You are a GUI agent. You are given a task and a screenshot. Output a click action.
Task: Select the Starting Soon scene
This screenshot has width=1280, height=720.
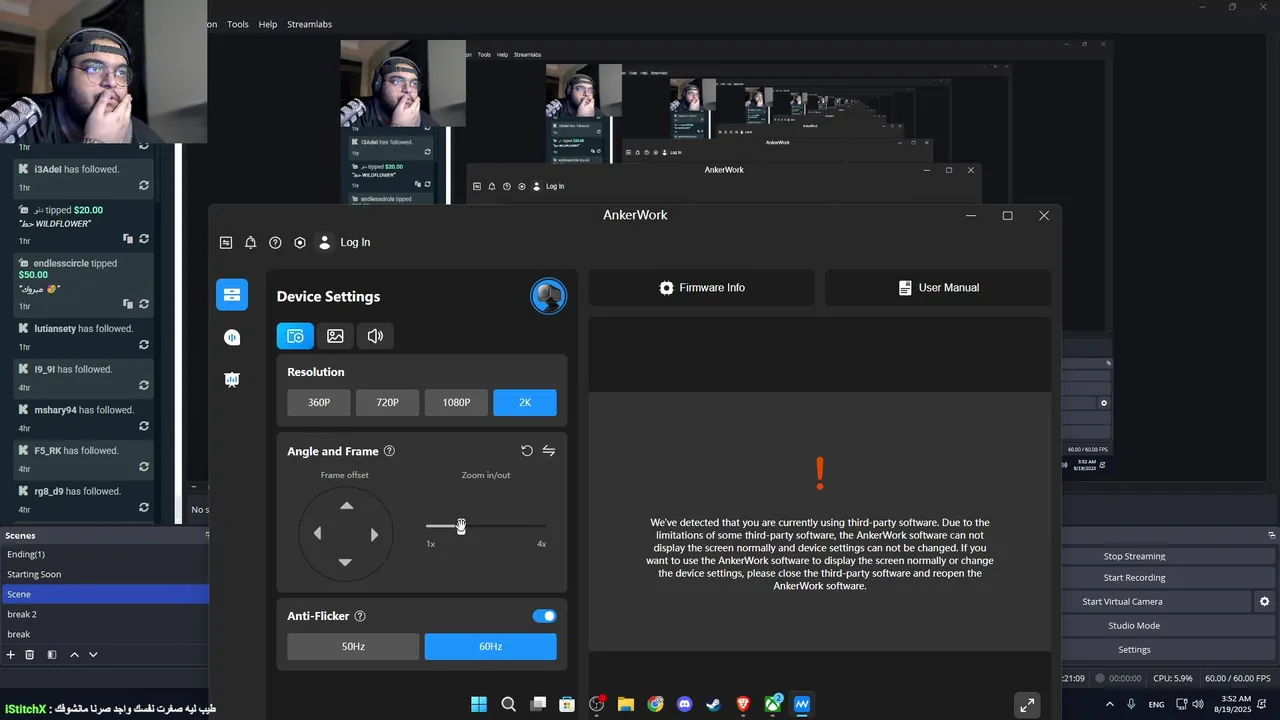click(104, 574)
